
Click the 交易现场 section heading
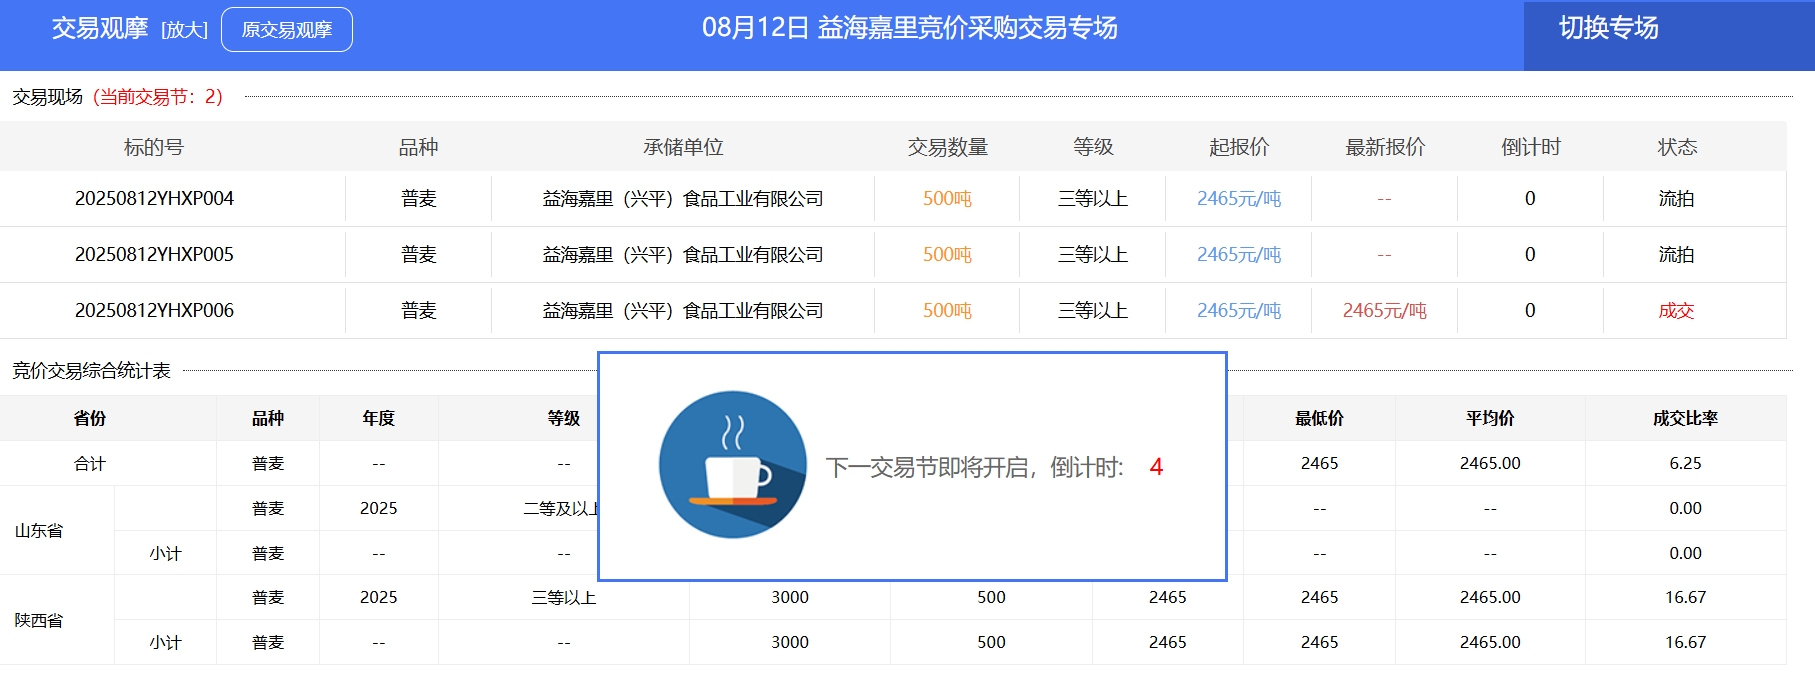point(47,97)
